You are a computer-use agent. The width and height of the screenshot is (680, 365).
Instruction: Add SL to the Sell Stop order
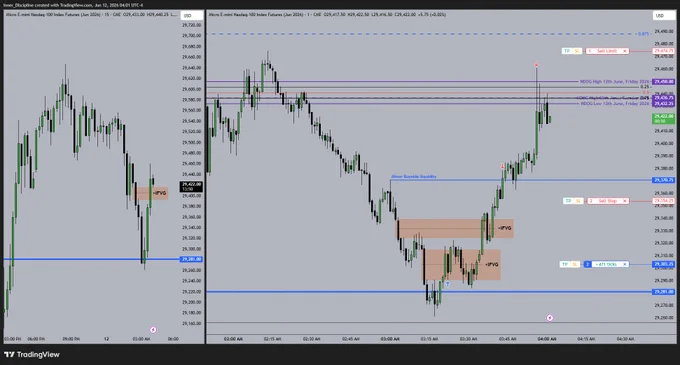(x=578, y=201)
